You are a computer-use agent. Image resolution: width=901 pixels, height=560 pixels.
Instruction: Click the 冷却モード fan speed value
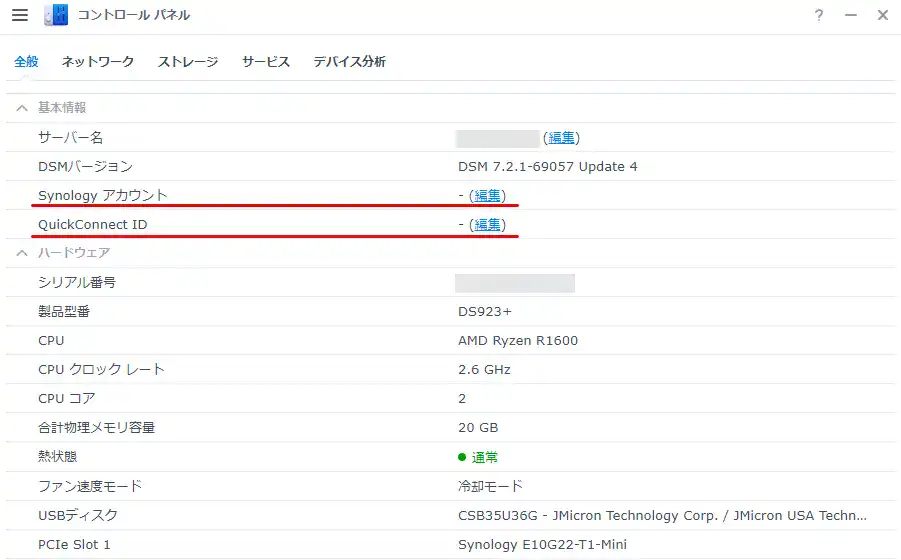tap(490, 486)
